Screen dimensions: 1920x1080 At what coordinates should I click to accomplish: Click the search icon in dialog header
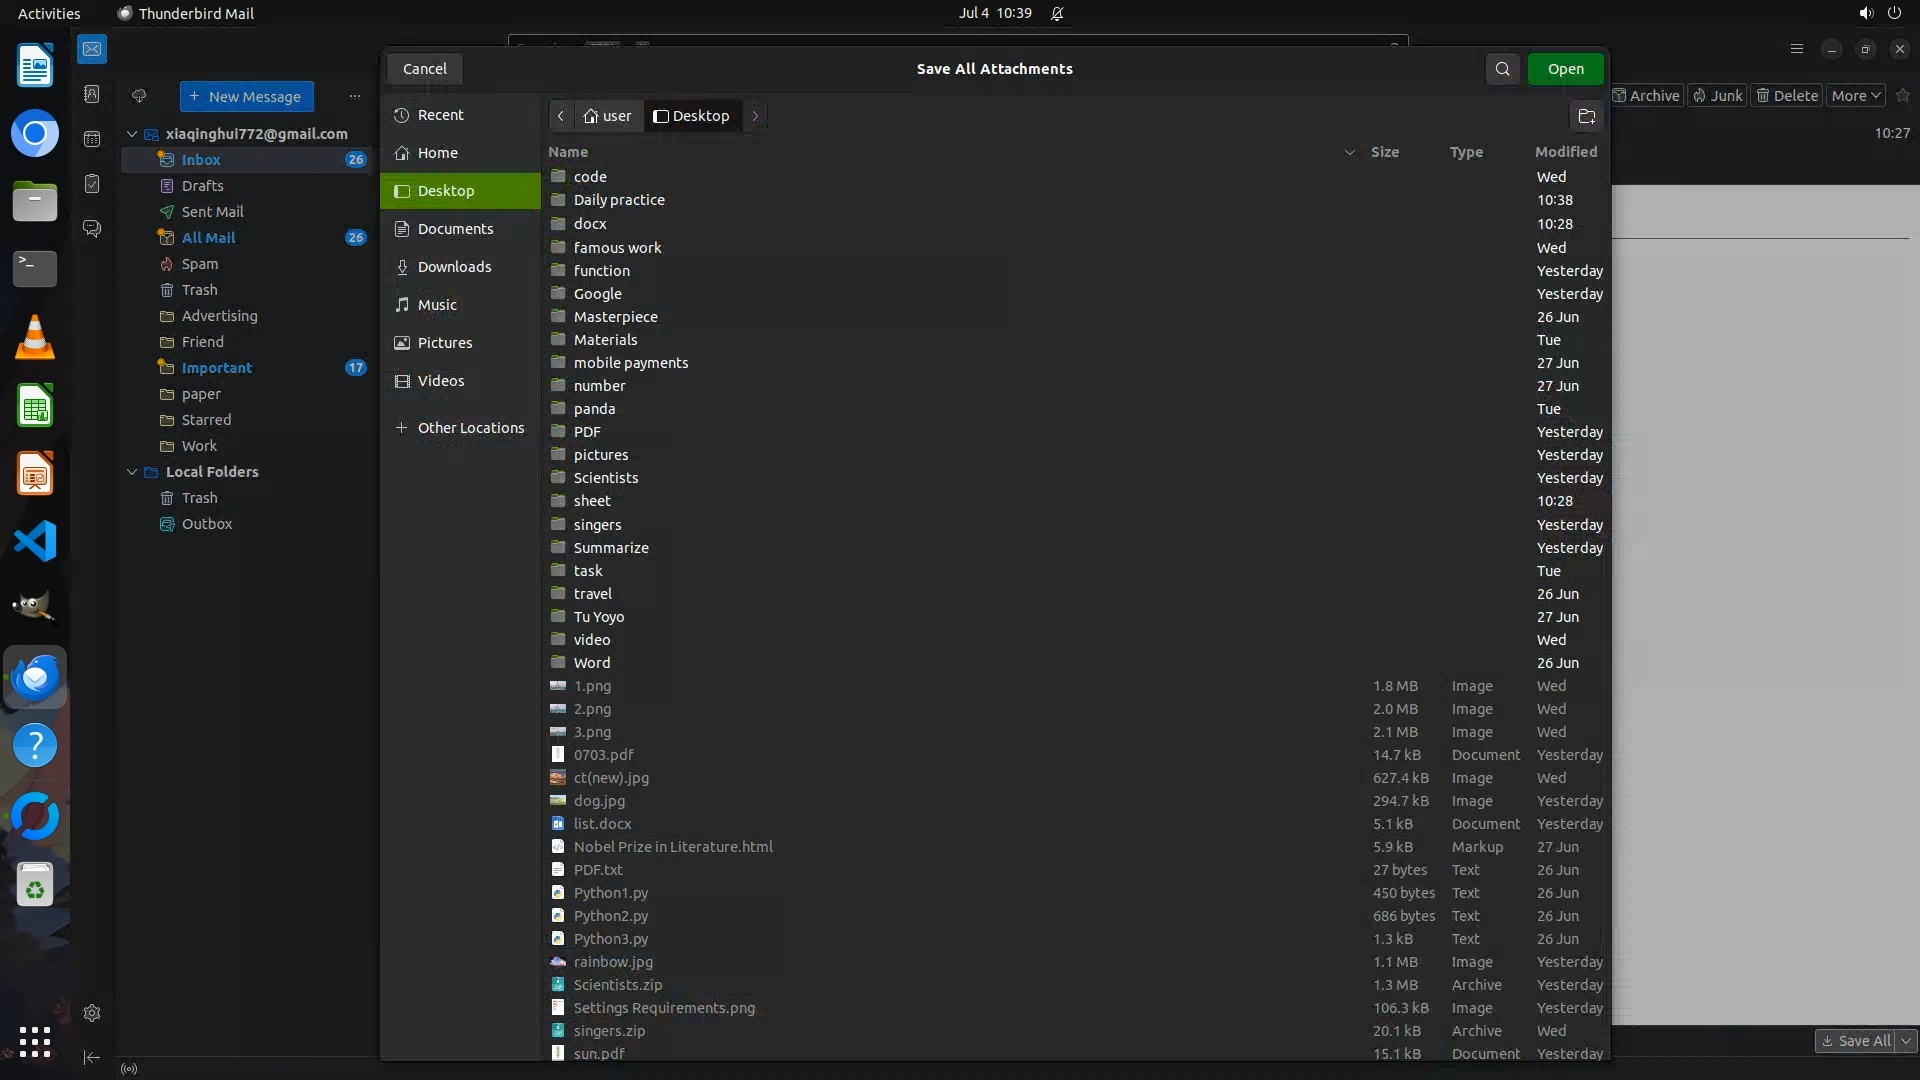click(x=1502, y=69)
